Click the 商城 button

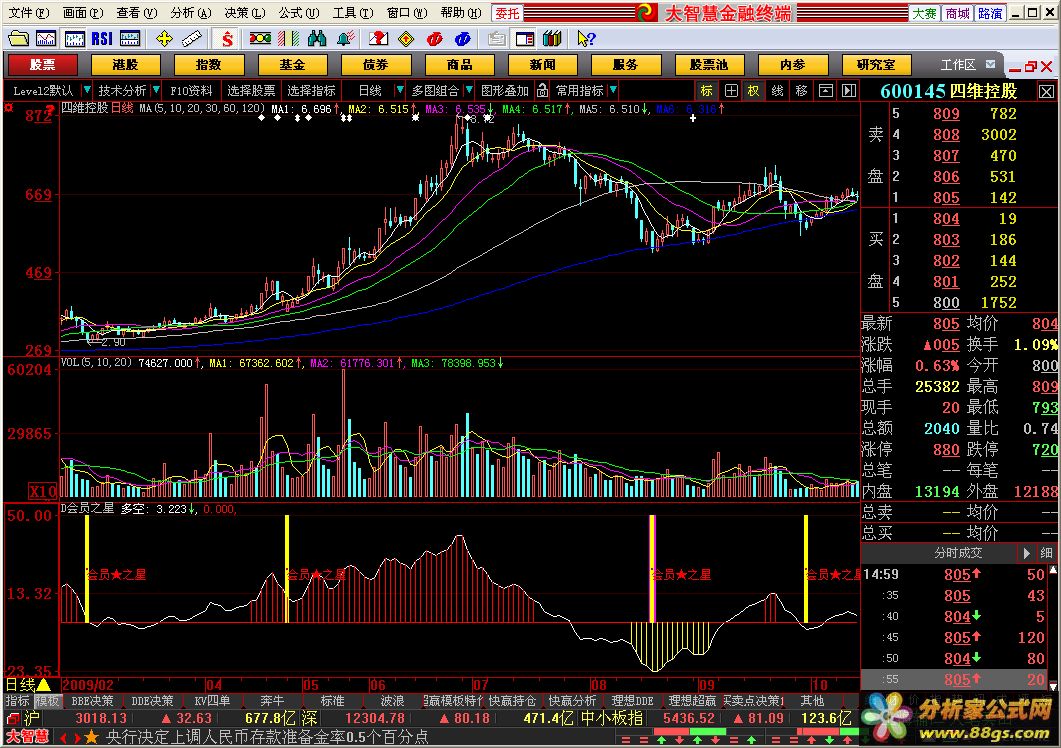tap(957, 13)
